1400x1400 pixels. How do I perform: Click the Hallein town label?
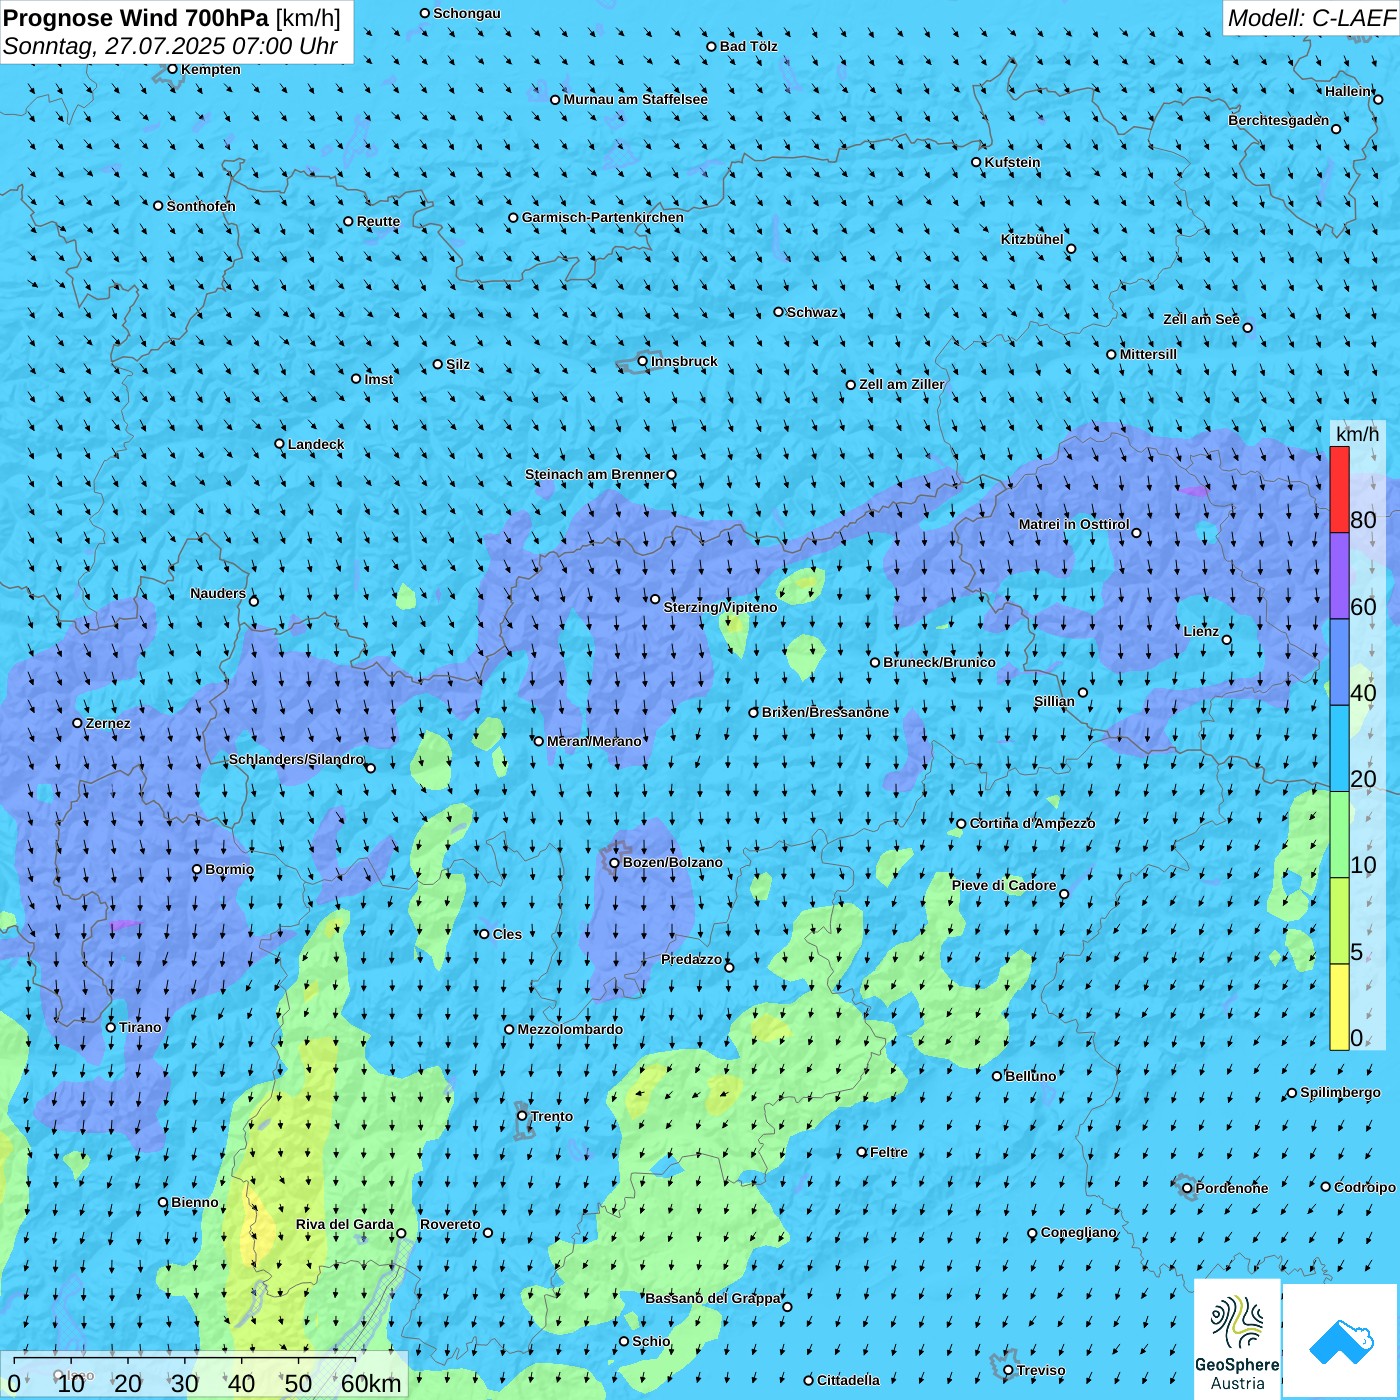tap(1348, 91)
